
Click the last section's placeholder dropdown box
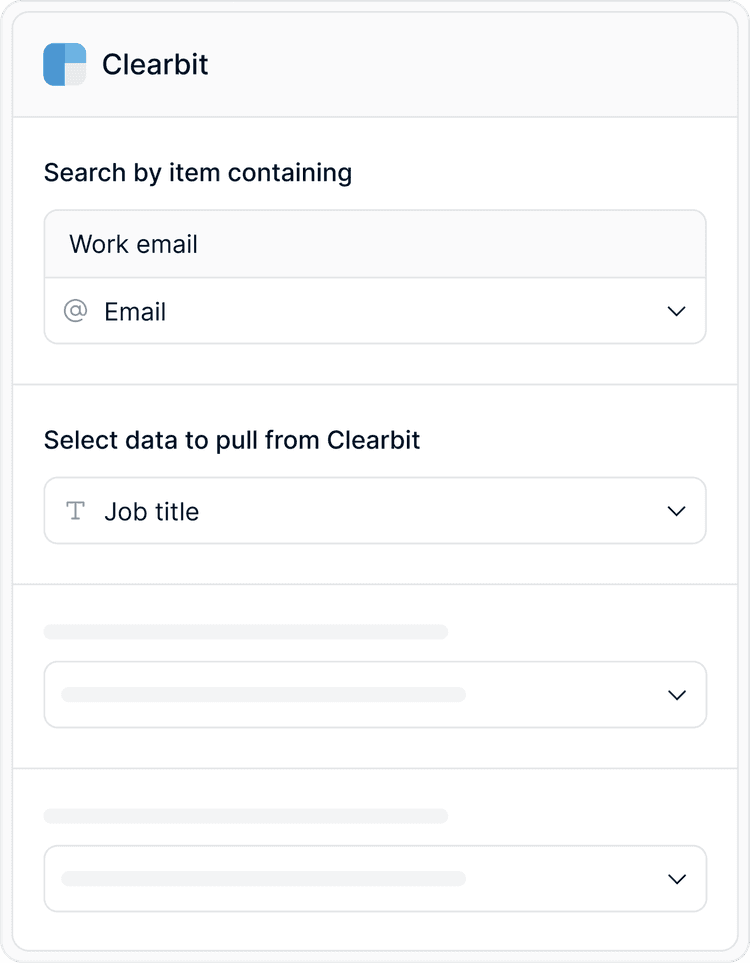point(375,879)
